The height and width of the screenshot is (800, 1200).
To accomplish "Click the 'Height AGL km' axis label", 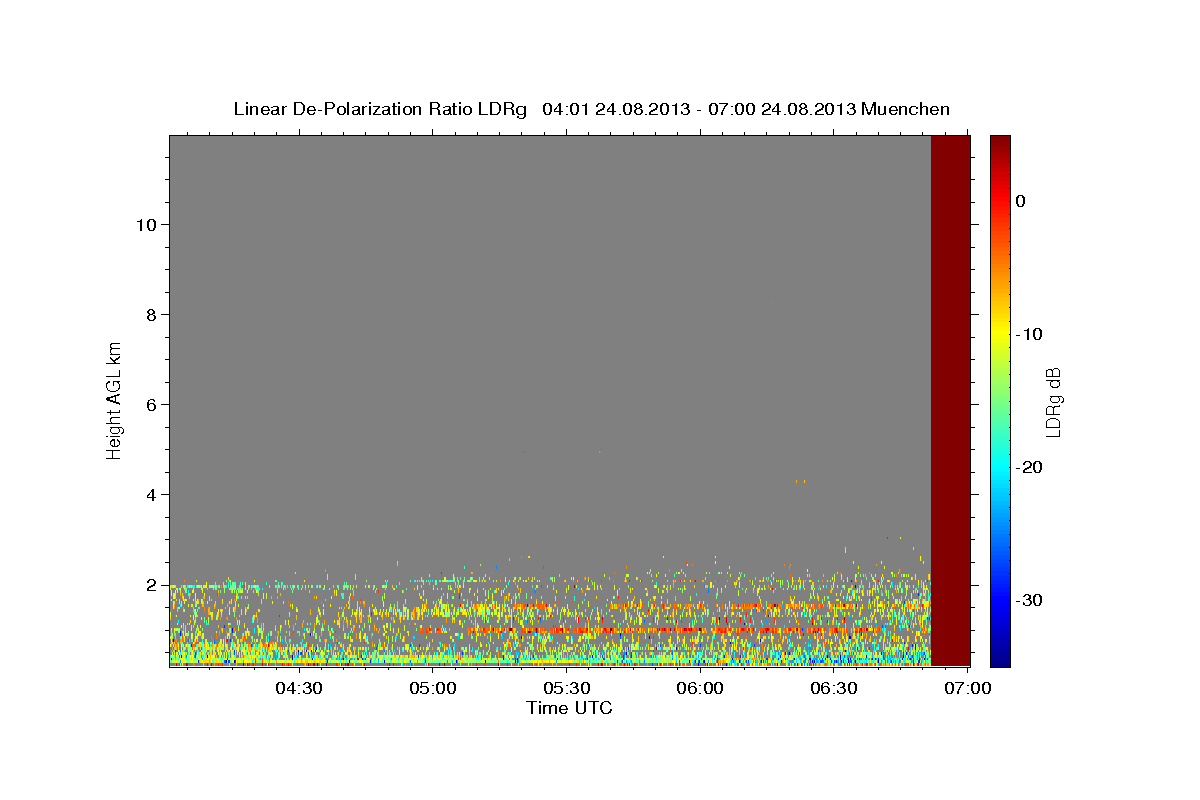I will pyautogui.click(x=115, y=401).
